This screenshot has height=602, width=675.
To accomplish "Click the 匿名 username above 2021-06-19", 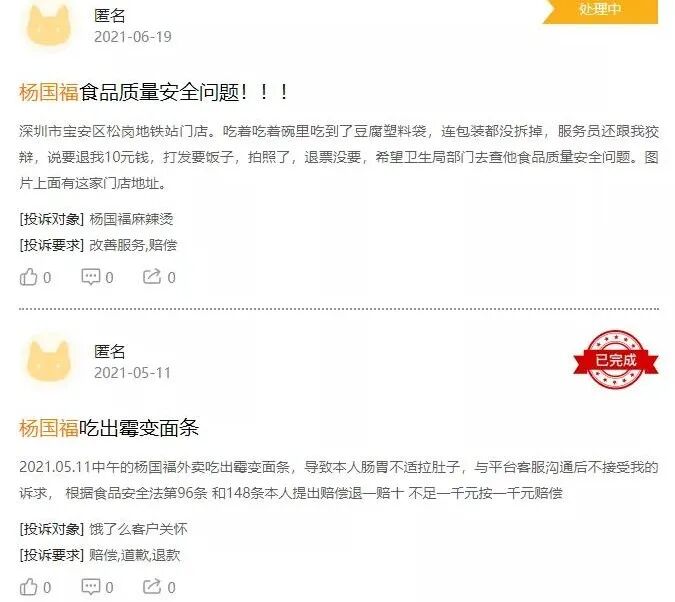I will [110, 16].
